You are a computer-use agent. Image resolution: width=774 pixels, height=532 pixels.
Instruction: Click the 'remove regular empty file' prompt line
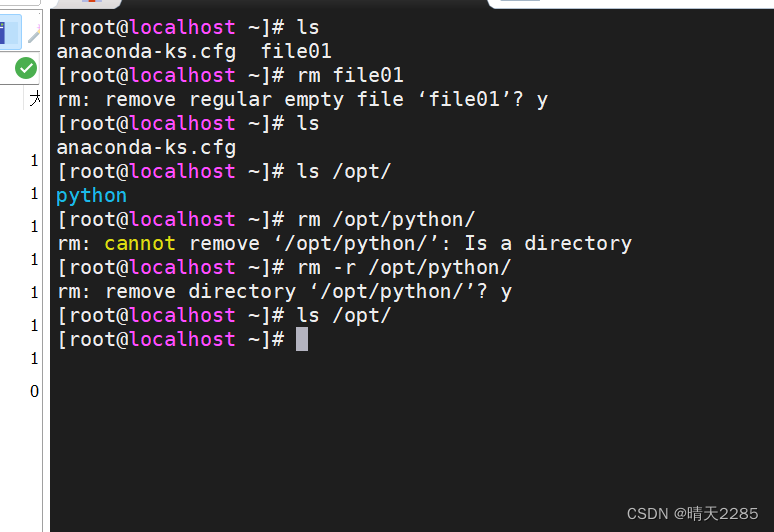(x=302, y=100)
